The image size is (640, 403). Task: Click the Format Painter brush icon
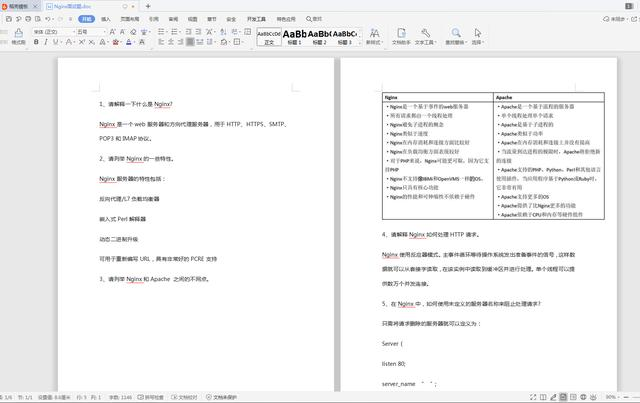pos(18,36)
